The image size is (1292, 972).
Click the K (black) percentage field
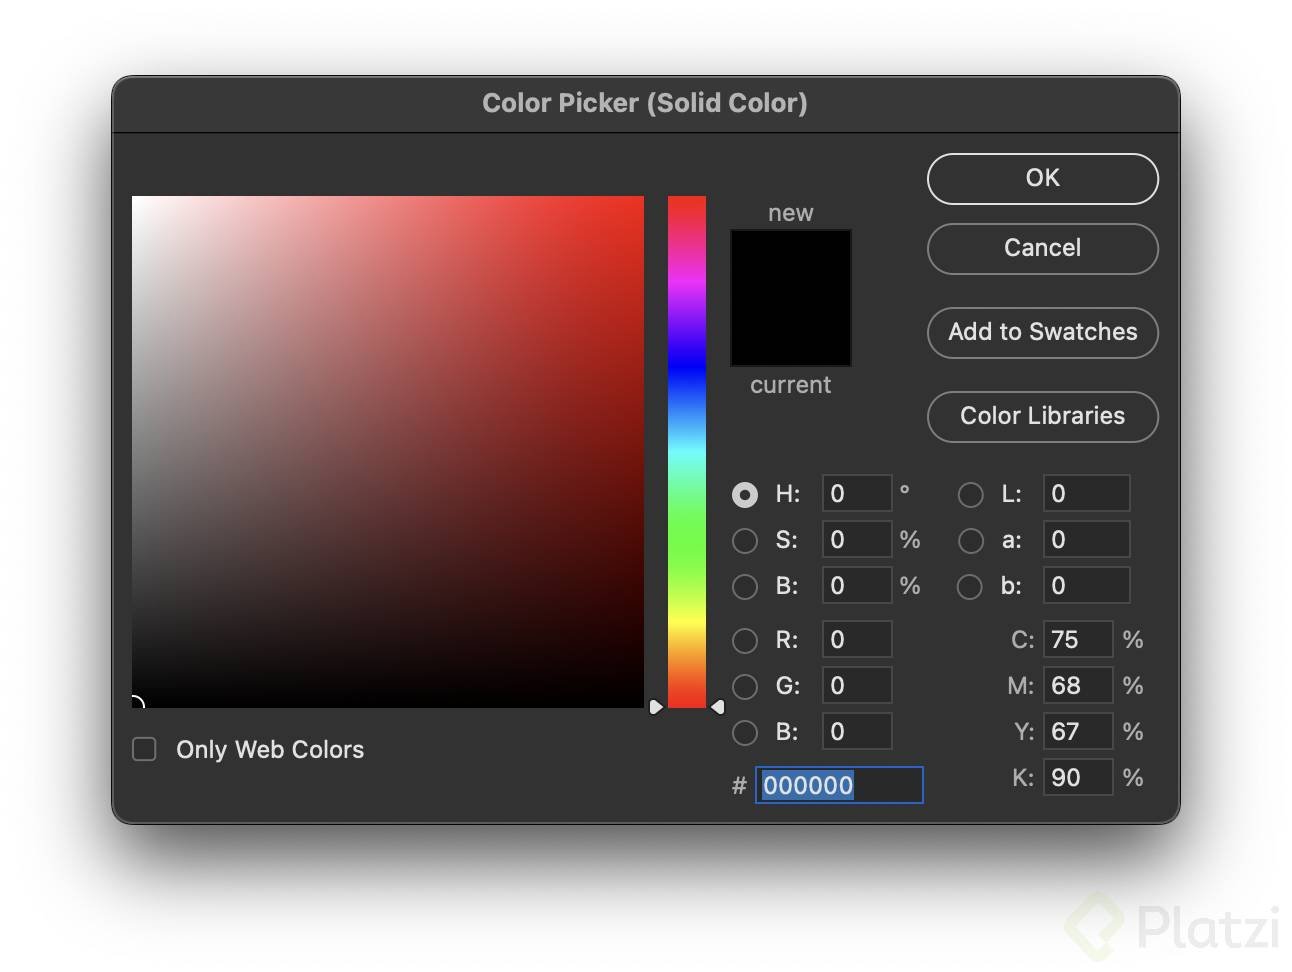(1078, 778)
